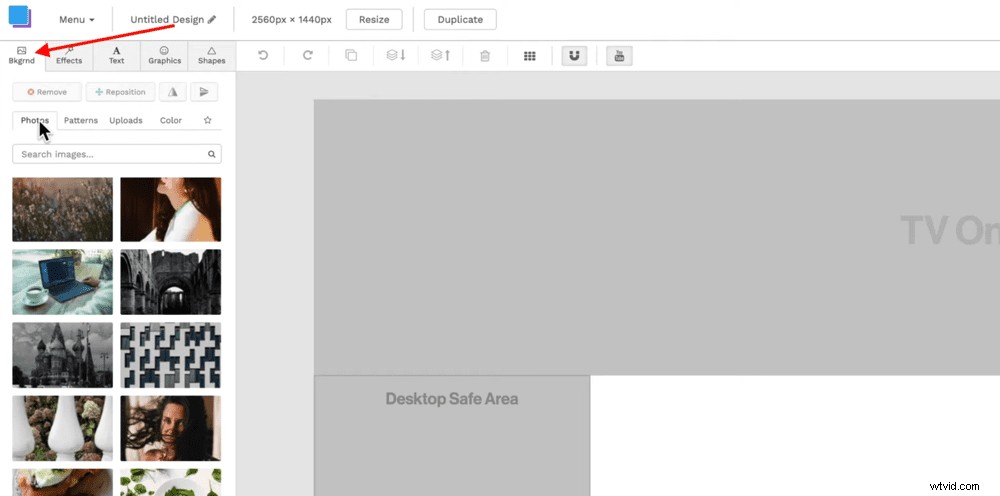Screen dimensions: 1000x496
Task: Switch to the Bkgrnd tab
Action: tap(22, 55)
